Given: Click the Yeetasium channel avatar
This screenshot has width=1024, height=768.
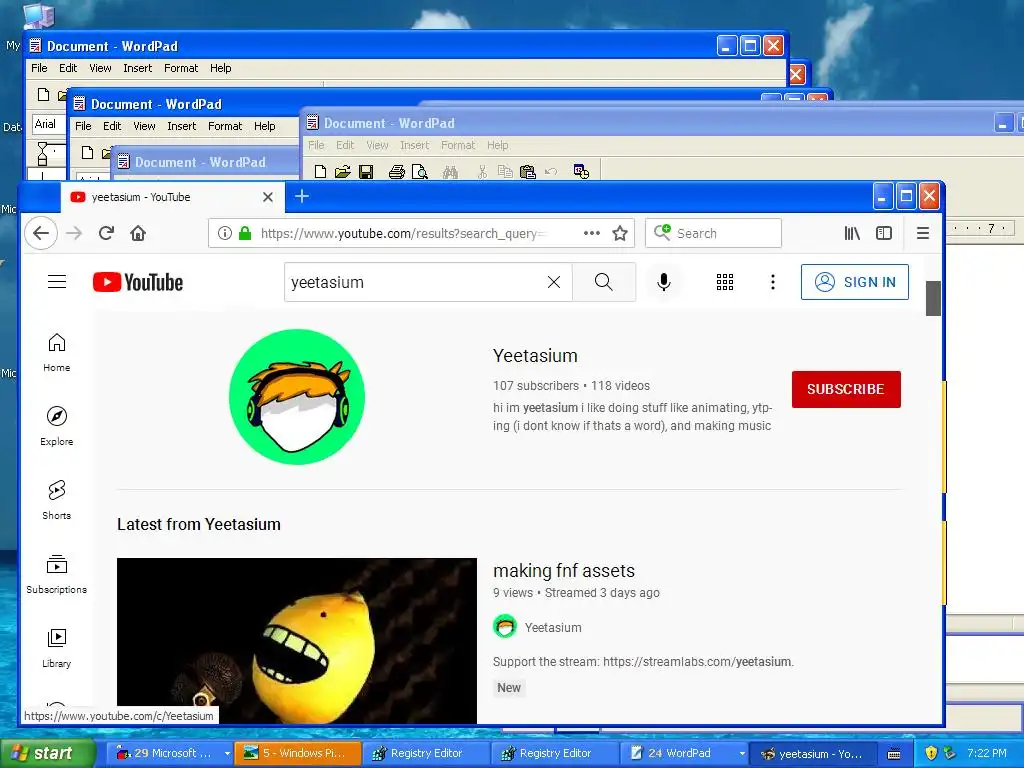Looking at the screenshot, I should coord(297,396).
